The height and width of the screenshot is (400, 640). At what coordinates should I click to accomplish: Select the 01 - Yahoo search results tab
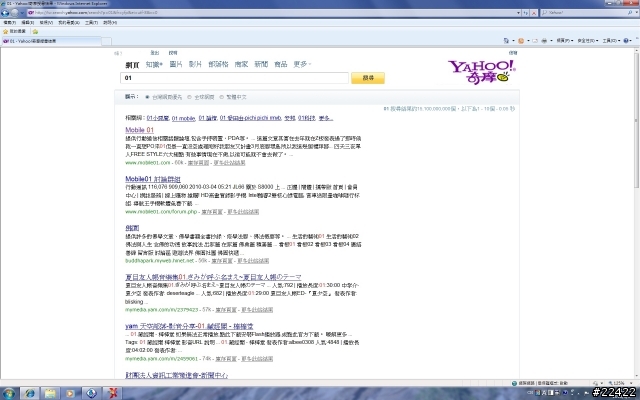[x=51, y=41]
